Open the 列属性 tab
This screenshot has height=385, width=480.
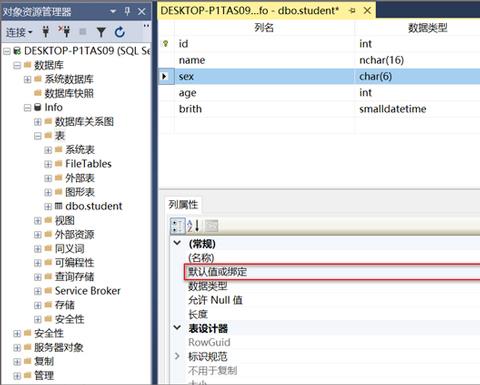point(183,204)
